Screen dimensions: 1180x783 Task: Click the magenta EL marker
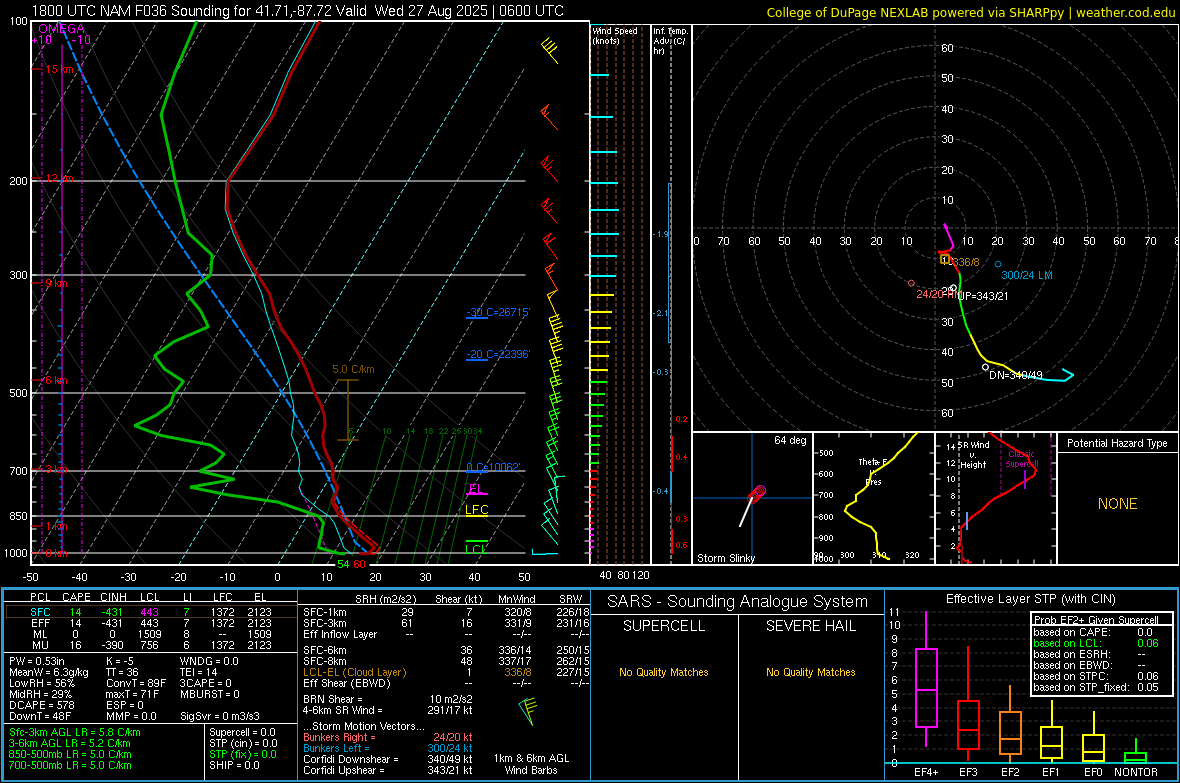pos(475,489)
